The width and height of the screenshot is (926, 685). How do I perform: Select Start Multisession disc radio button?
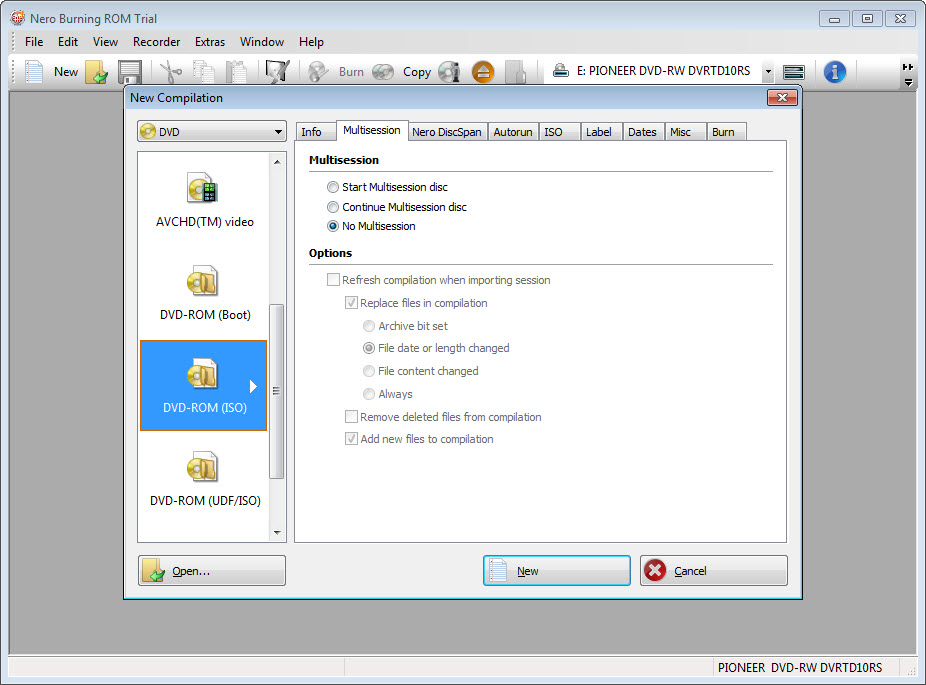click(x=333, y=187)
